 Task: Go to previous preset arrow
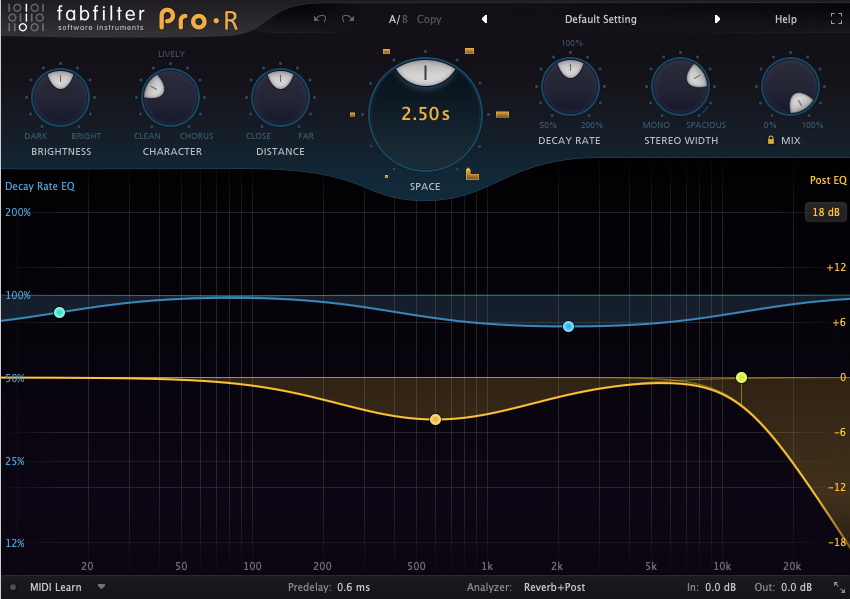coord(485,19)
